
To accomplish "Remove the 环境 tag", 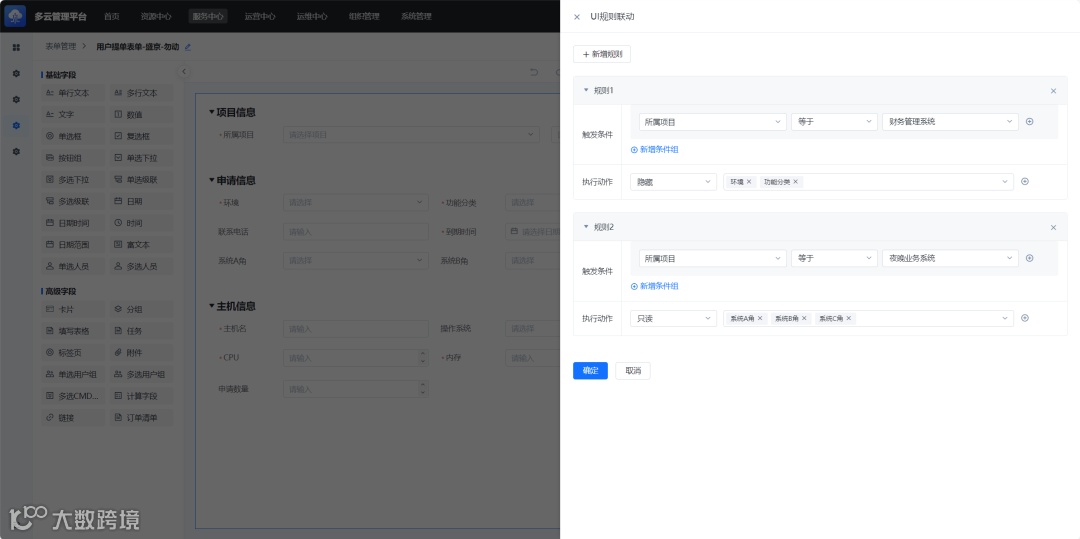I will click(749, 182).
